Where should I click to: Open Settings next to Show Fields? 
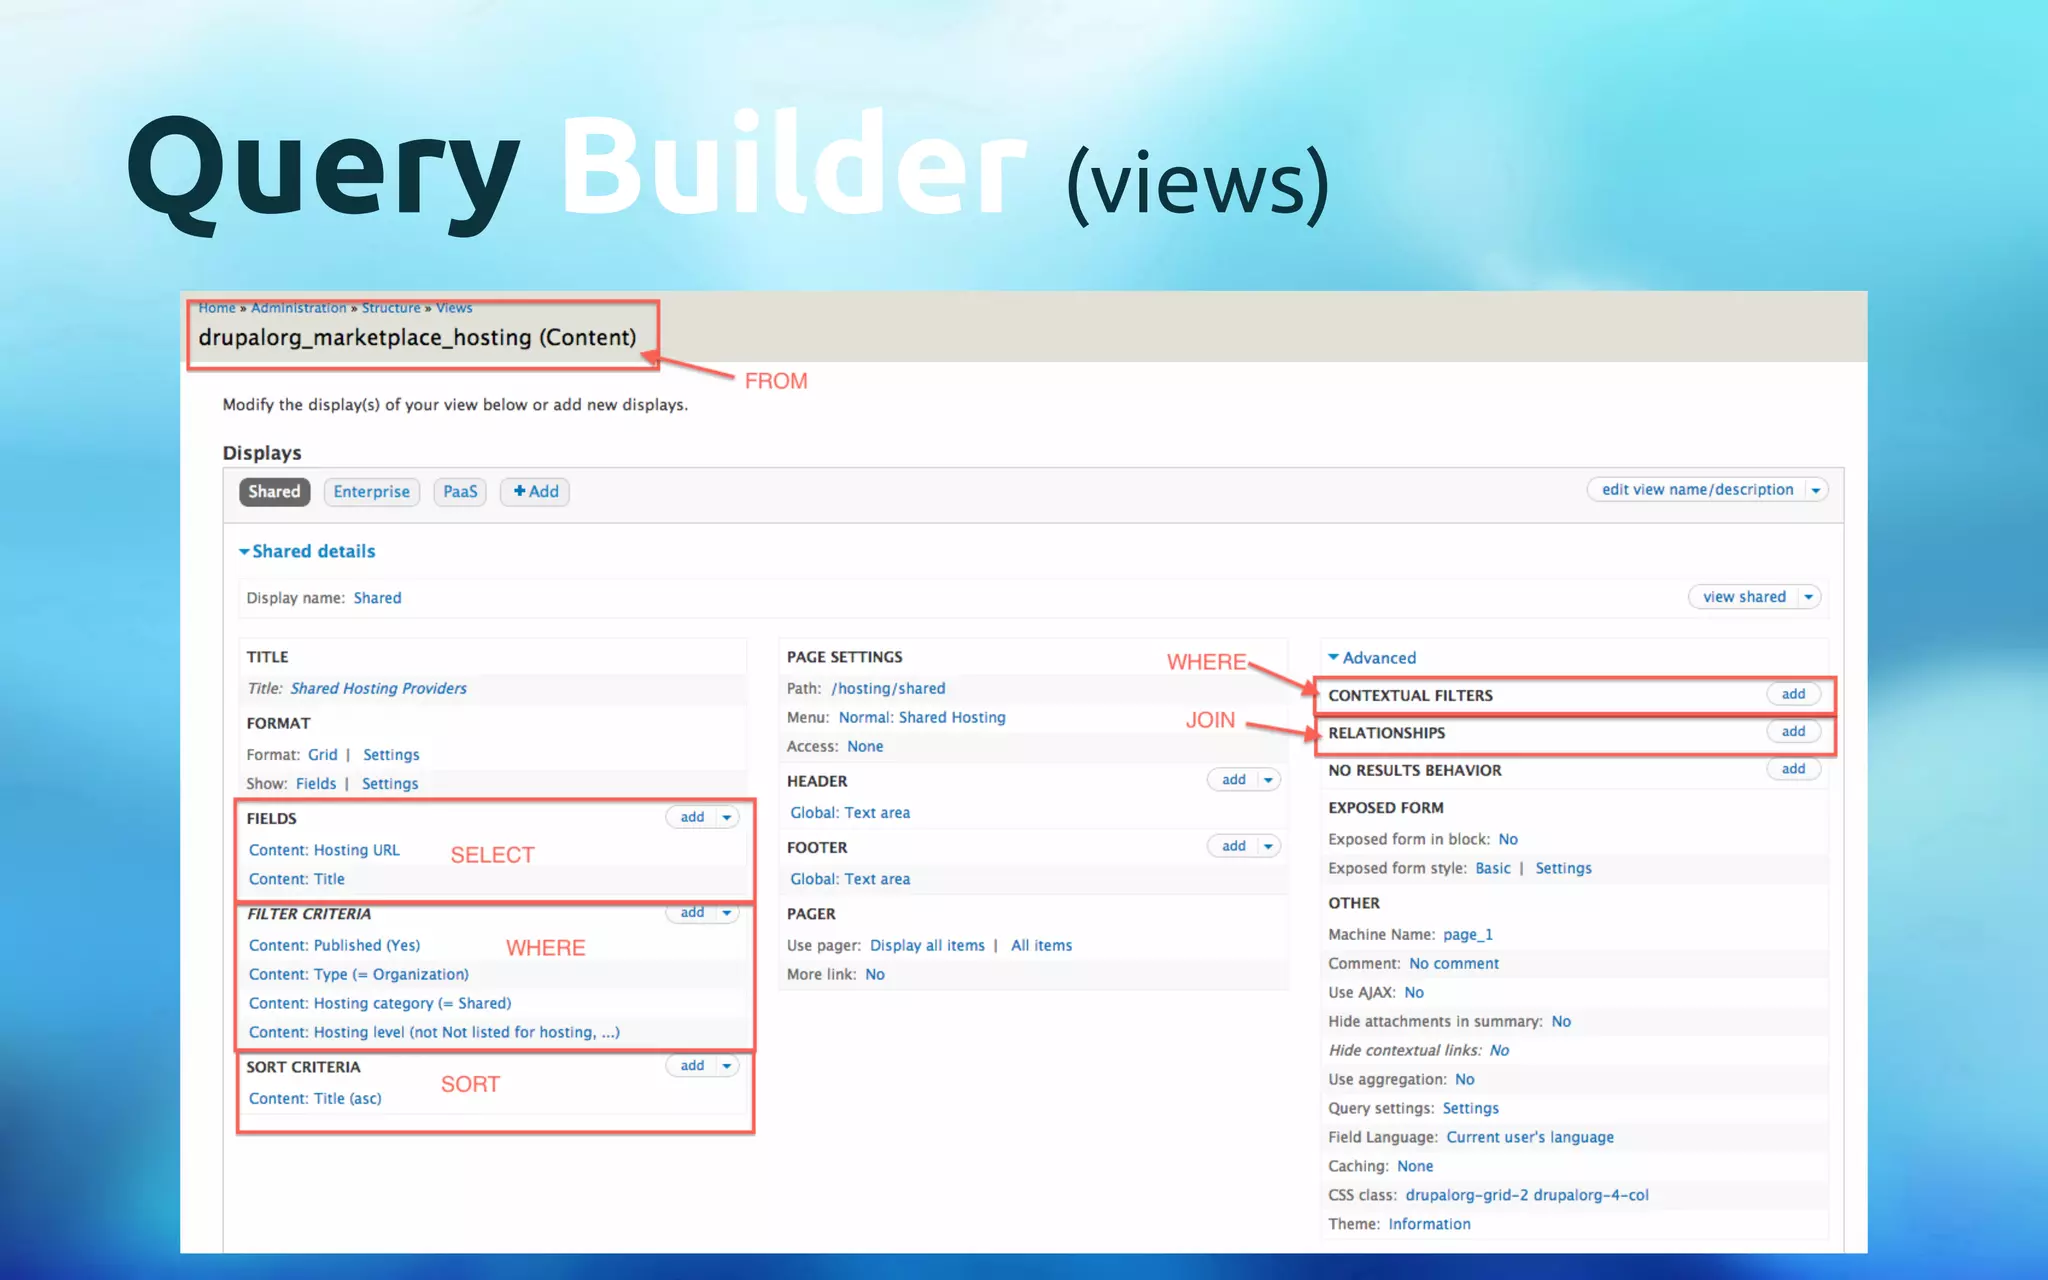[390, 784]
